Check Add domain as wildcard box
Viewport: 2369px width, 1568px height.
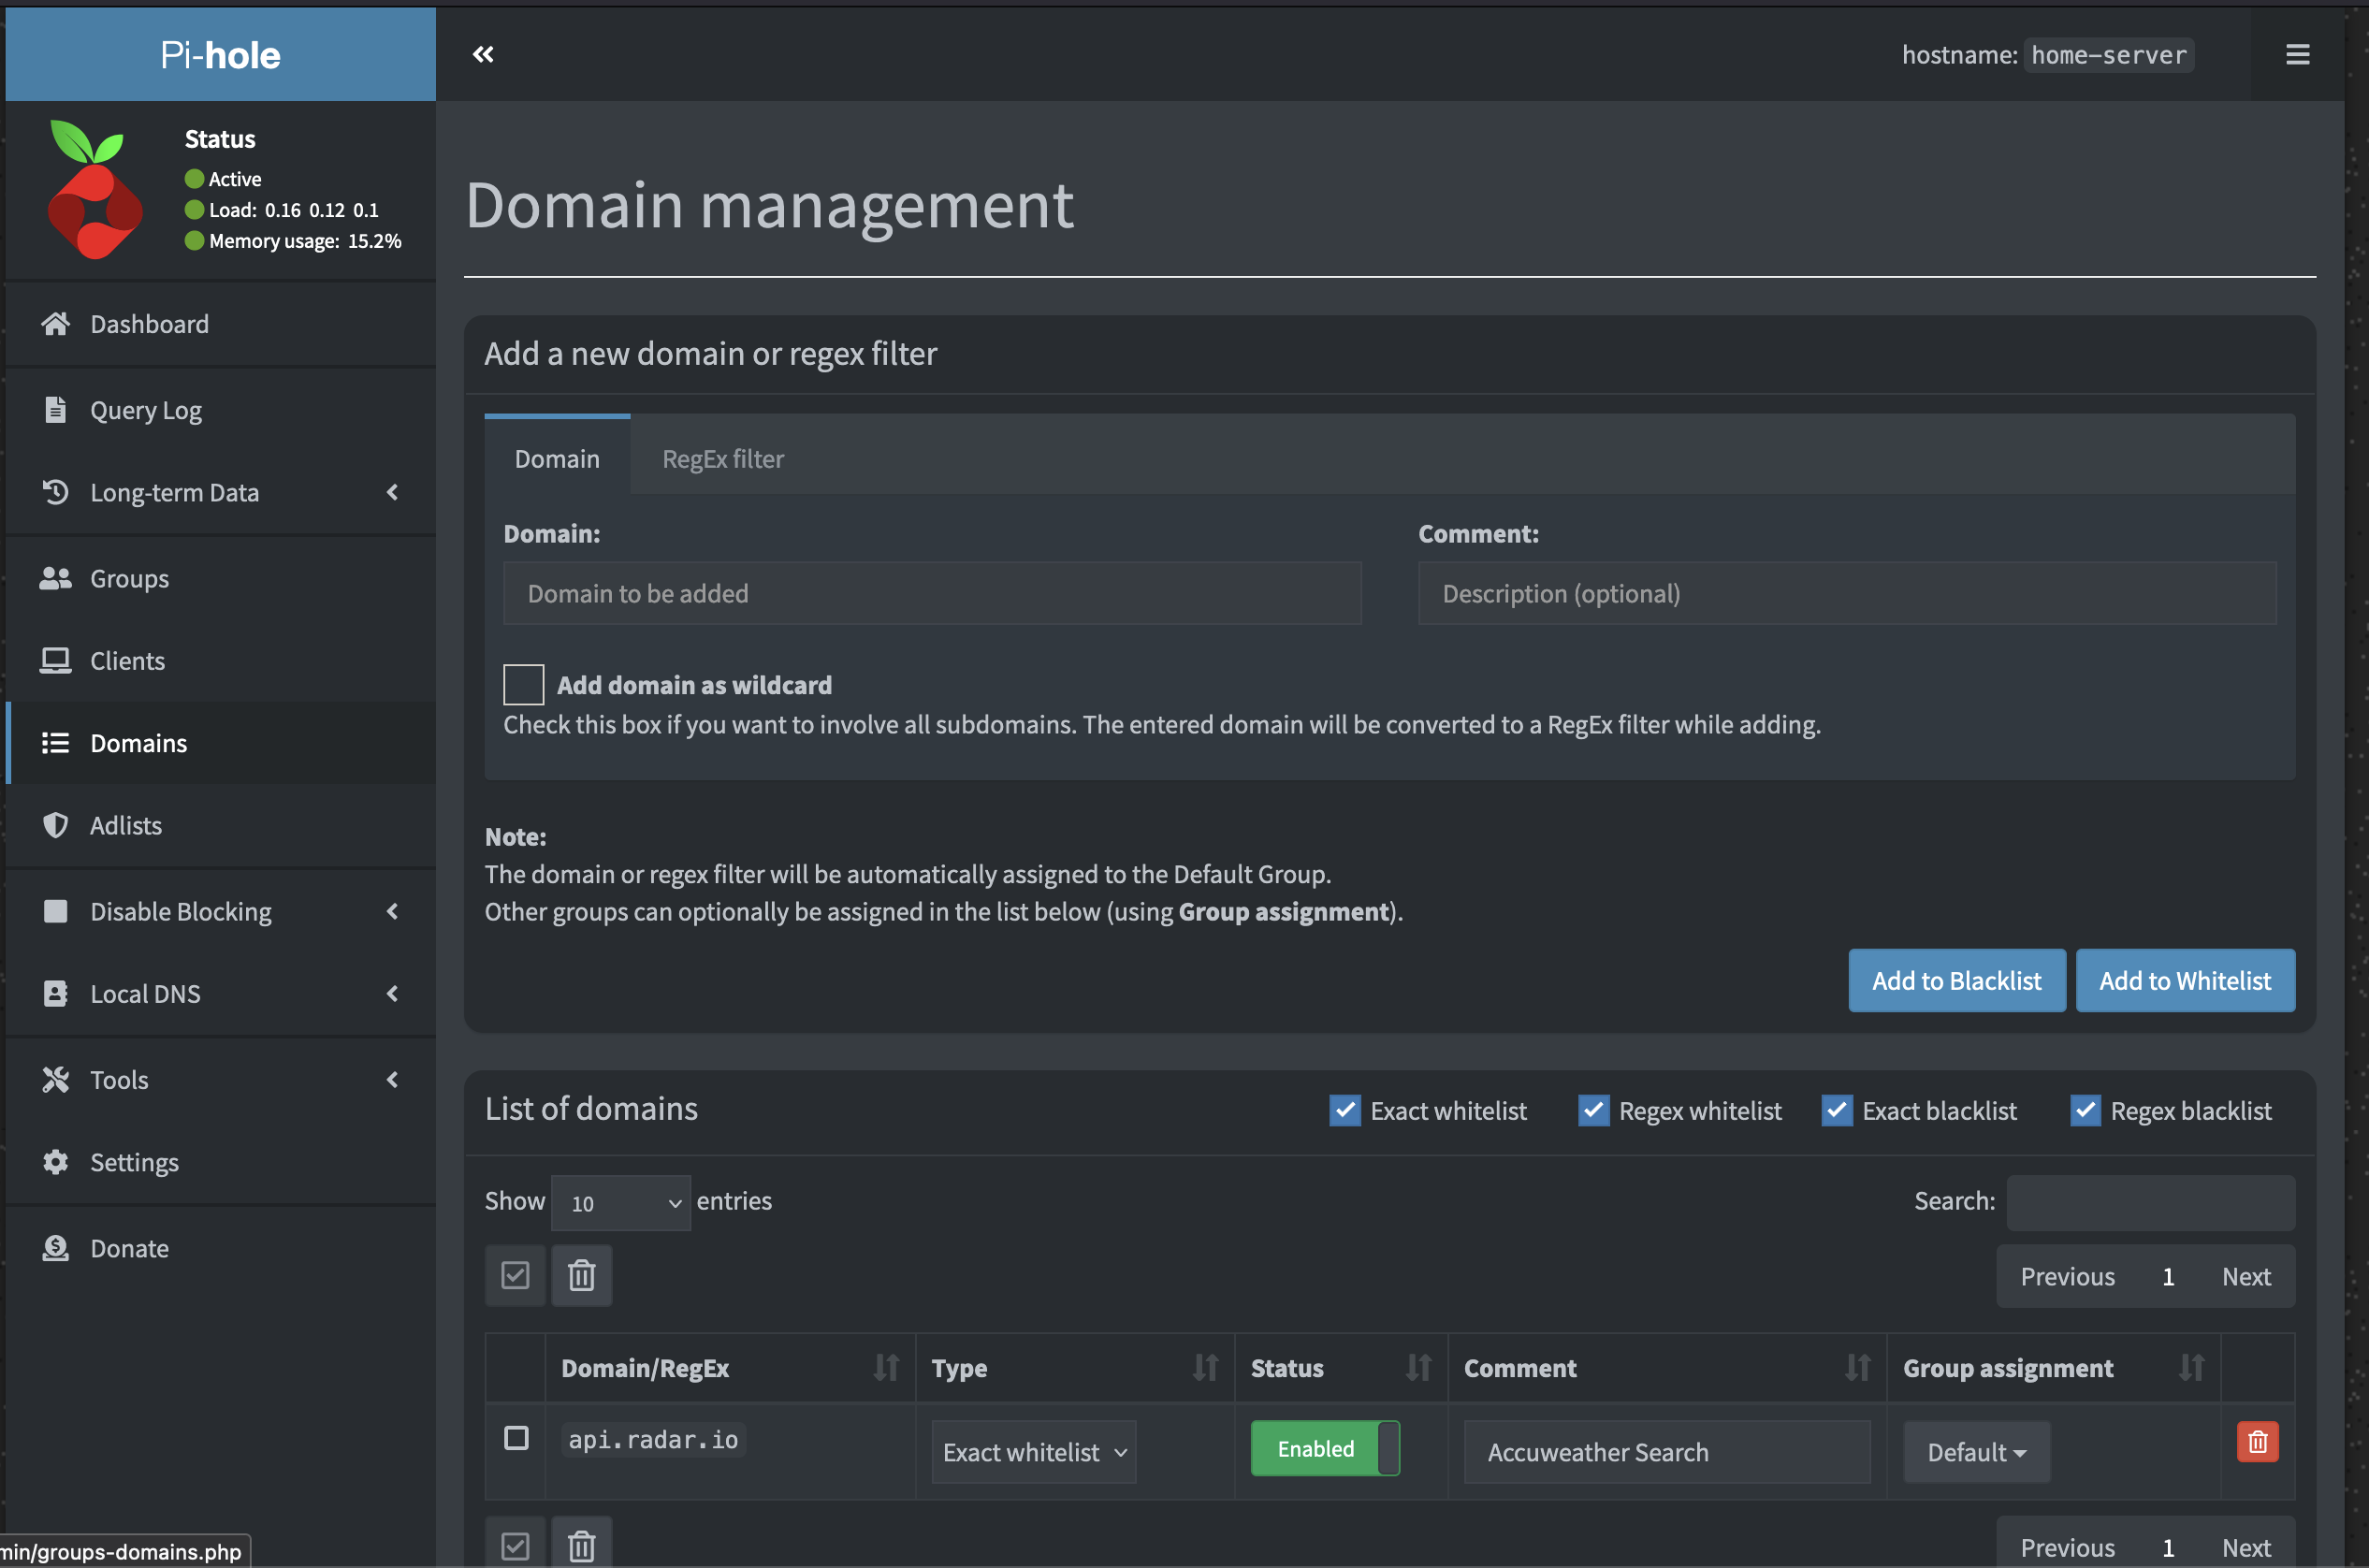point(523,685)
